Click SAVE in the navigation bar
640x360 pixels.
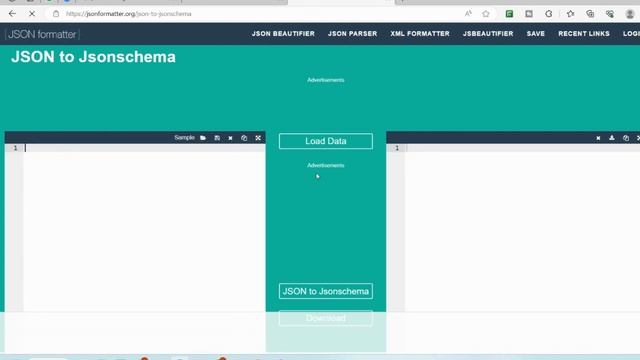point(536,34)
